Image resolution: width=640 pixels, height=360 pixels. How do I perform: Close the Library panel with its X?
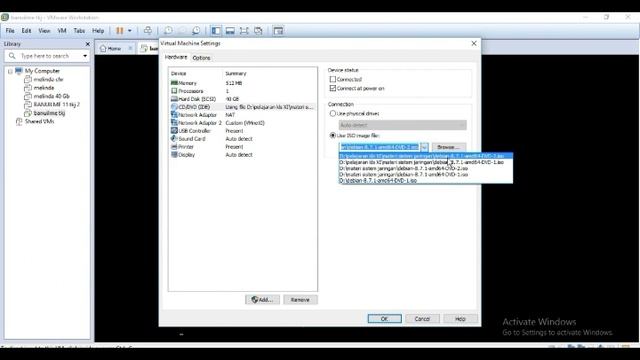(x=87, y=44)
